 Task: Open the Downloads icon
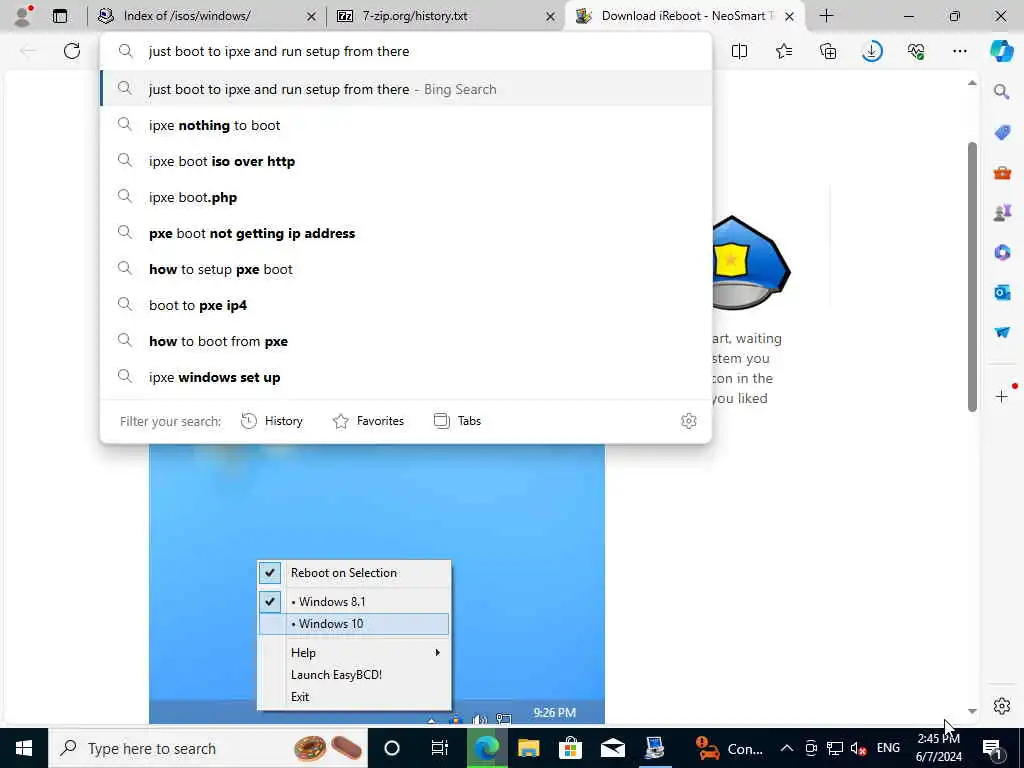[872, 51]
